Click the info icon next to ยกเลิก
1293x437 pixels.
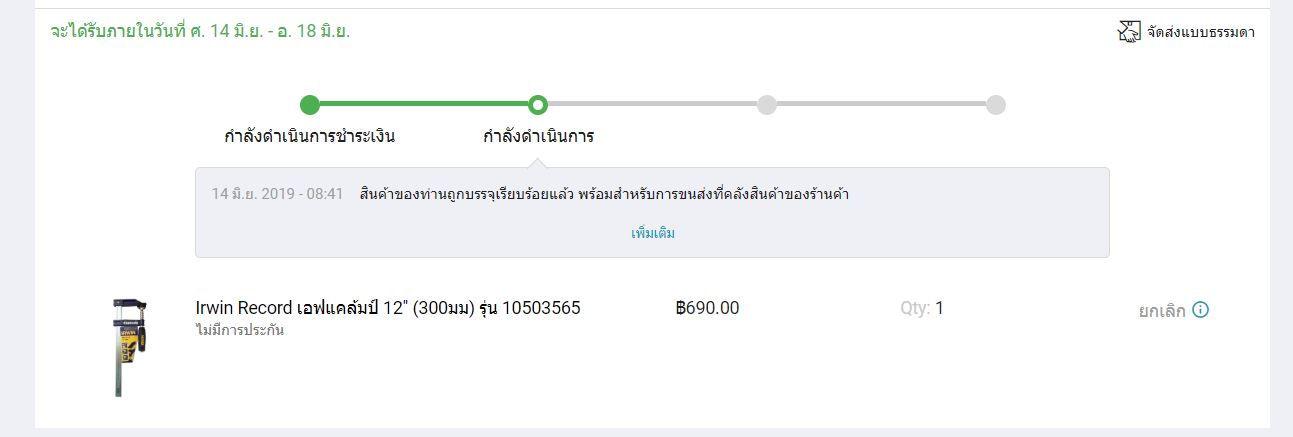click(1201, 310)
